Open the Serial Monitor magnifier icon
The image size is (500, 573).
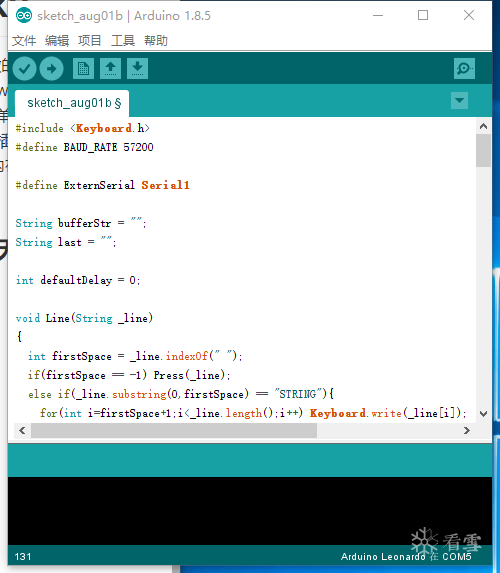(464, 68)
